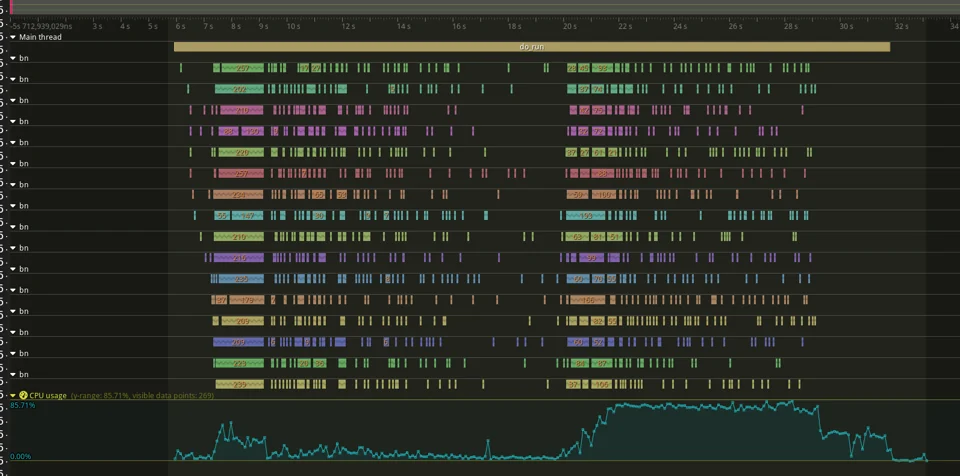This screenshot has width=960, height=476.
Task: Select the yellow zone labeled 106
Action: click(601, 385)
